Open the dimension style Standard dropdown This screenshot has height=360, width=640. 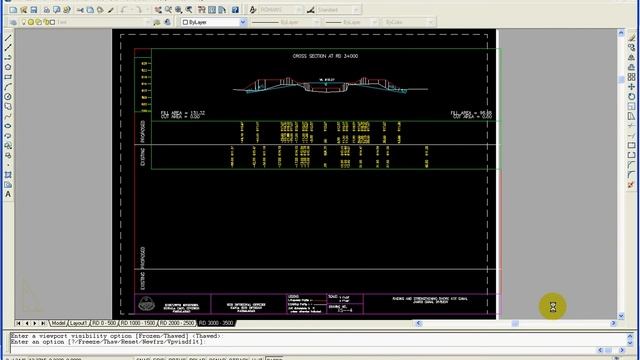tap(356, 9)
